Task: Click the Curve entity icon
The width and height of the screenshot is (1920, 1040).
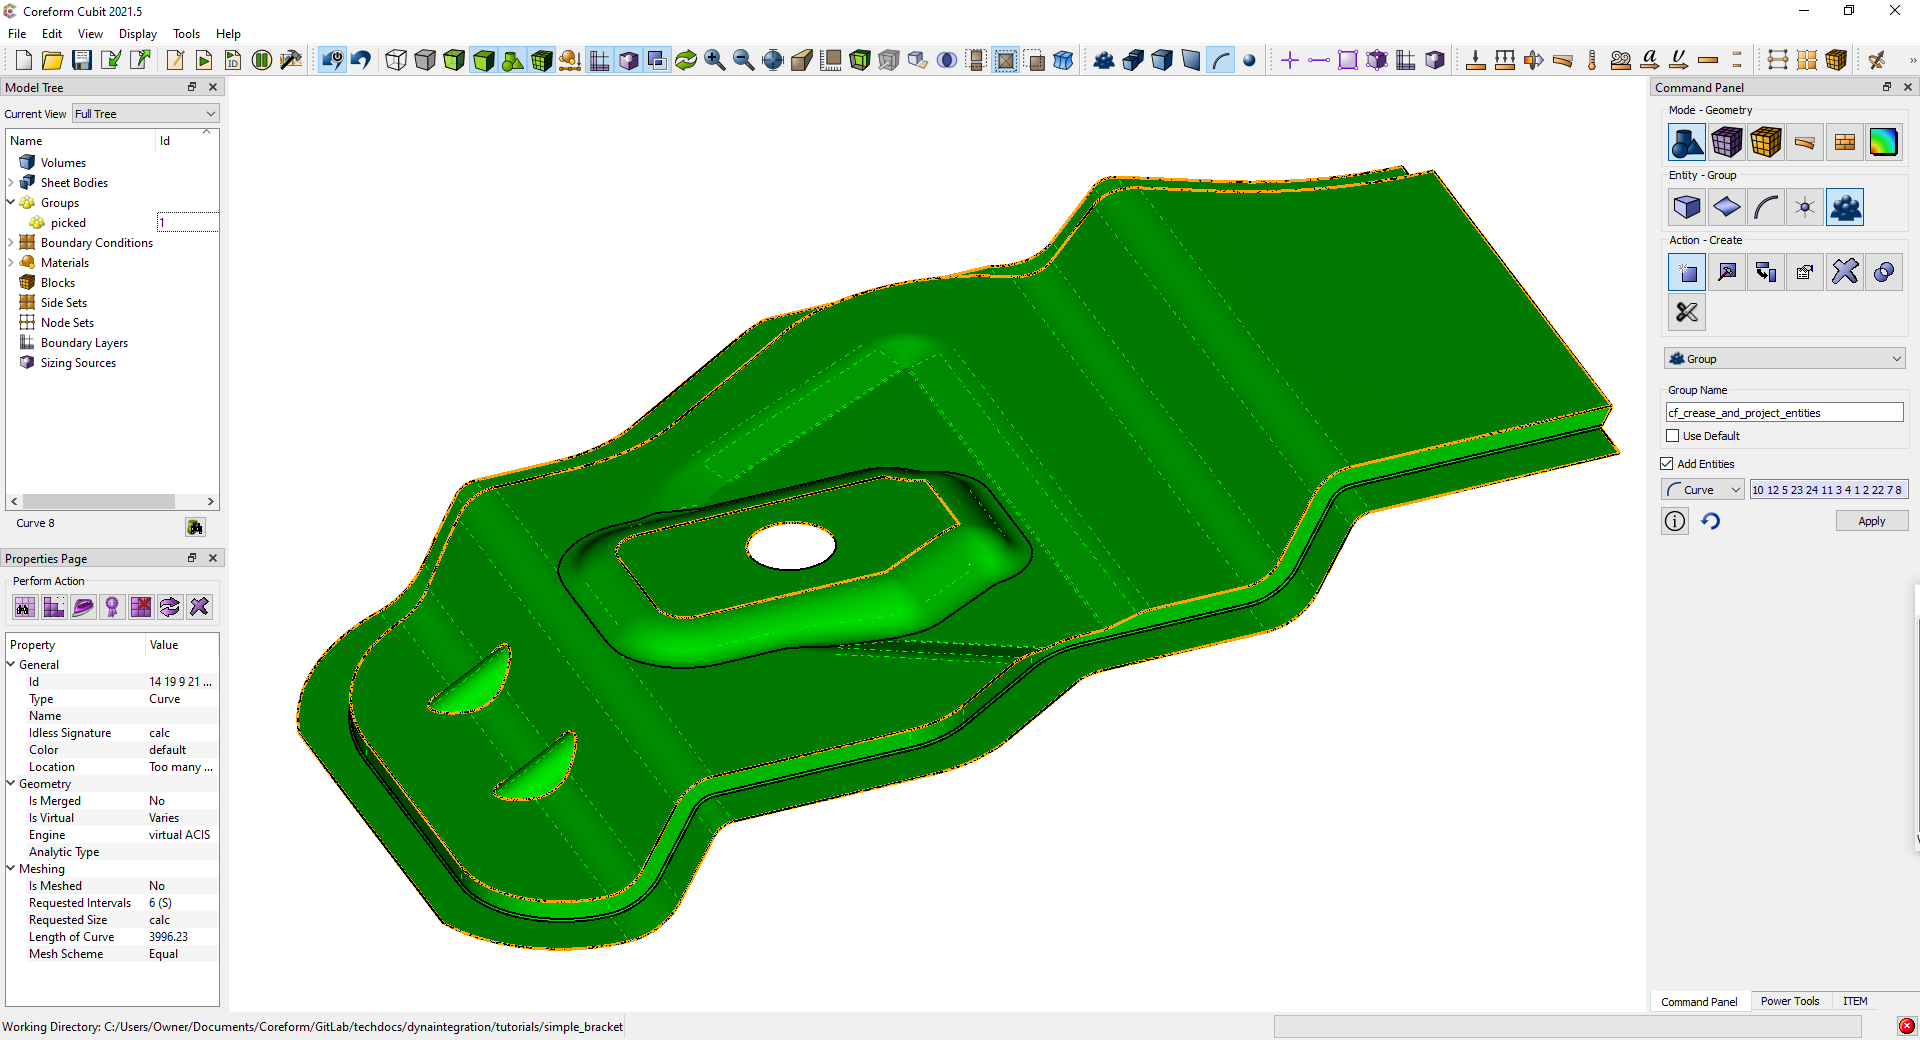Action: coord(1766,208)
